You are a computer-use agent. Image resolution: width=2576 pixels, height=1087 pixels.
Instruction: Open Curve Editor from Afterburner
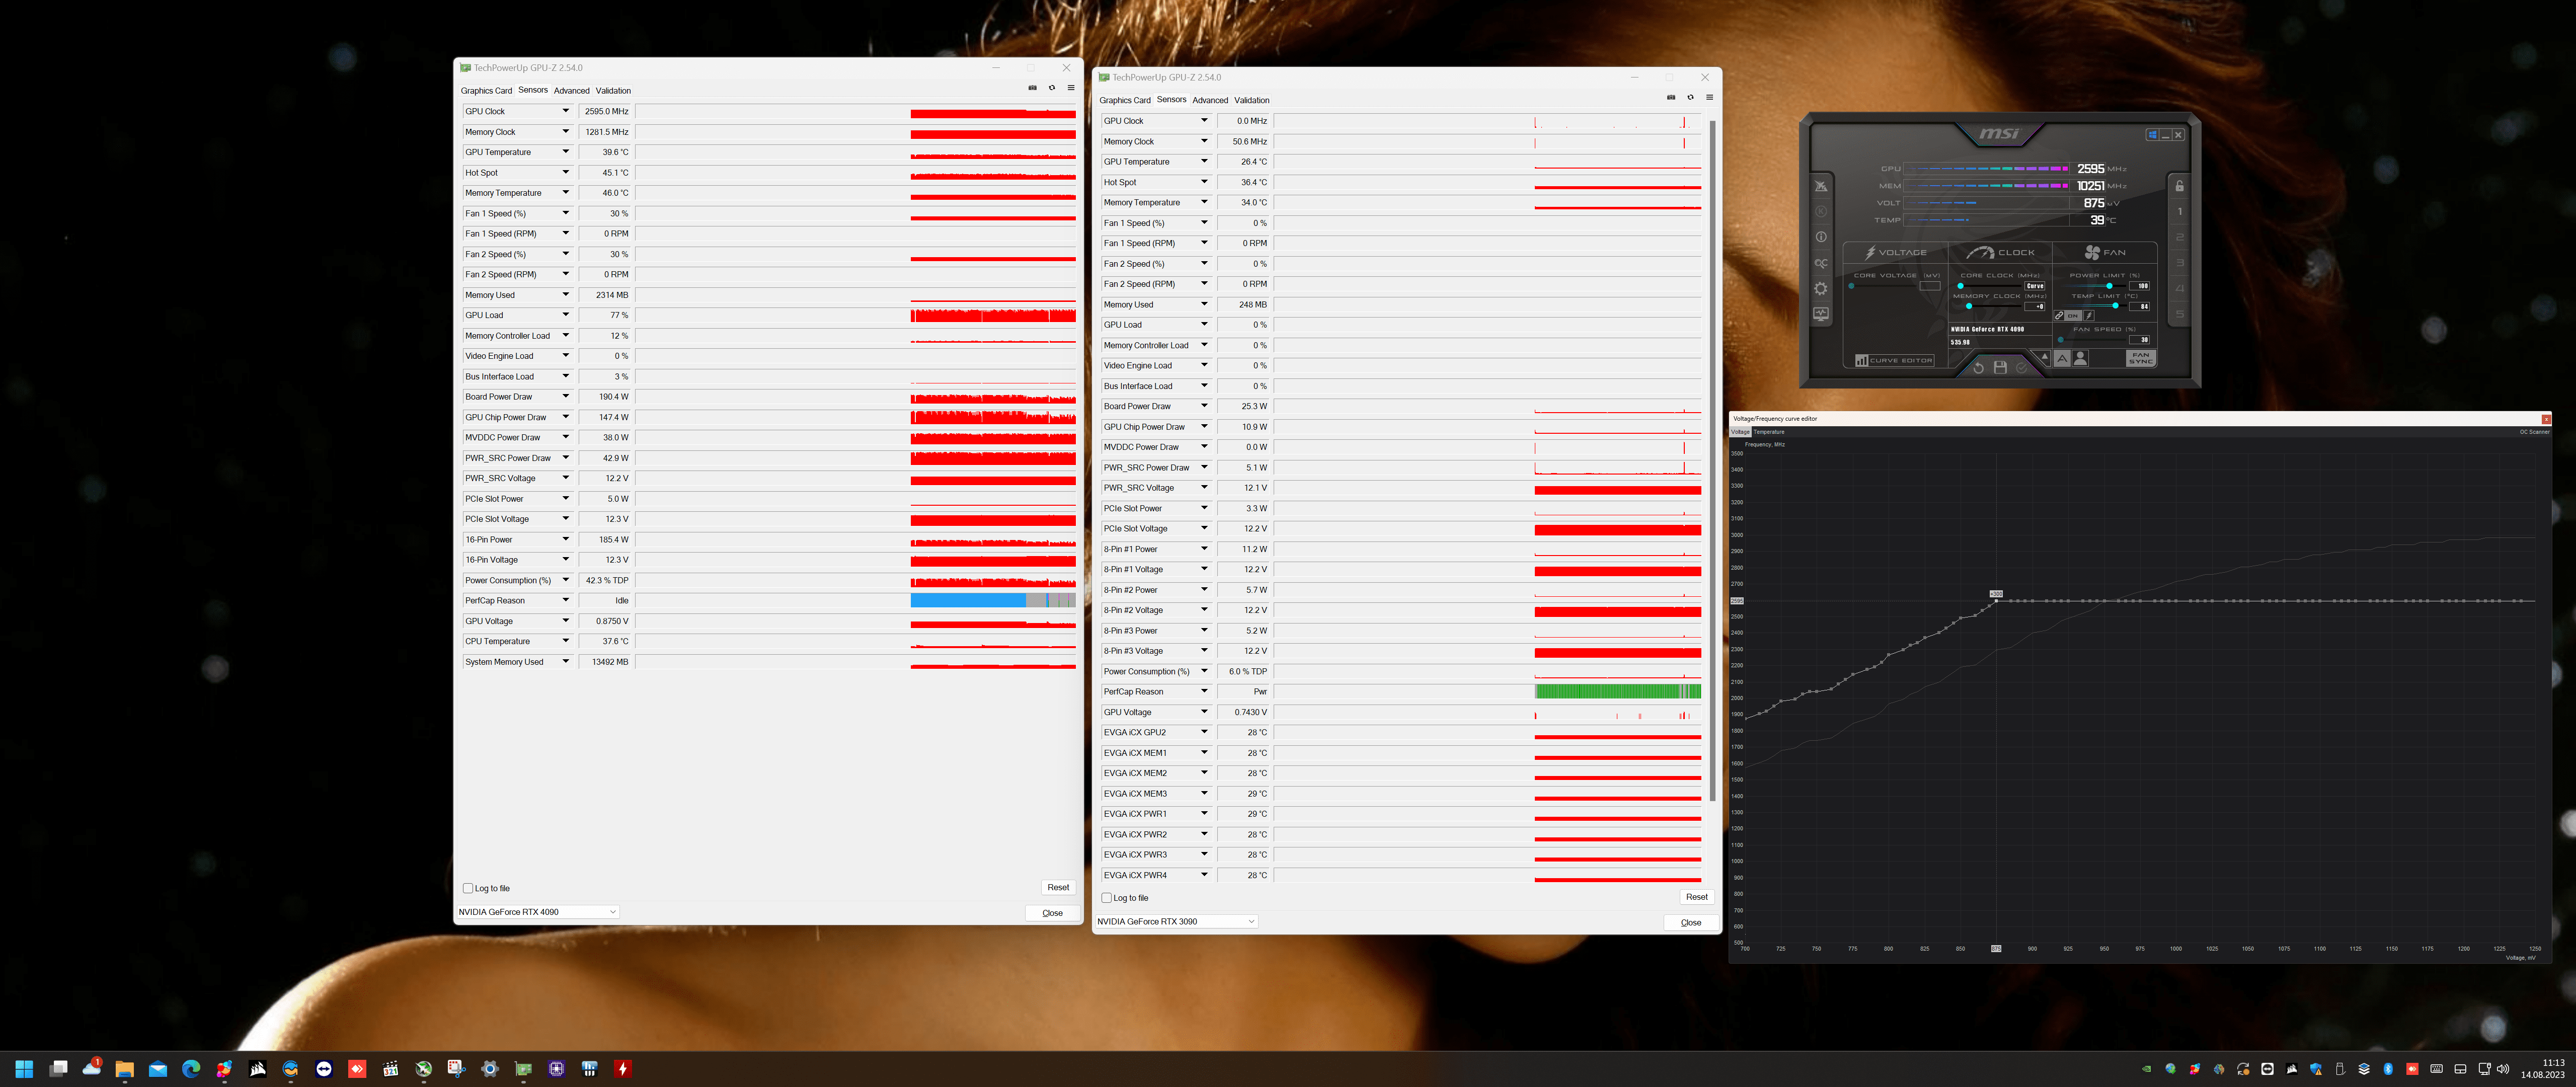coord(1895,360)
